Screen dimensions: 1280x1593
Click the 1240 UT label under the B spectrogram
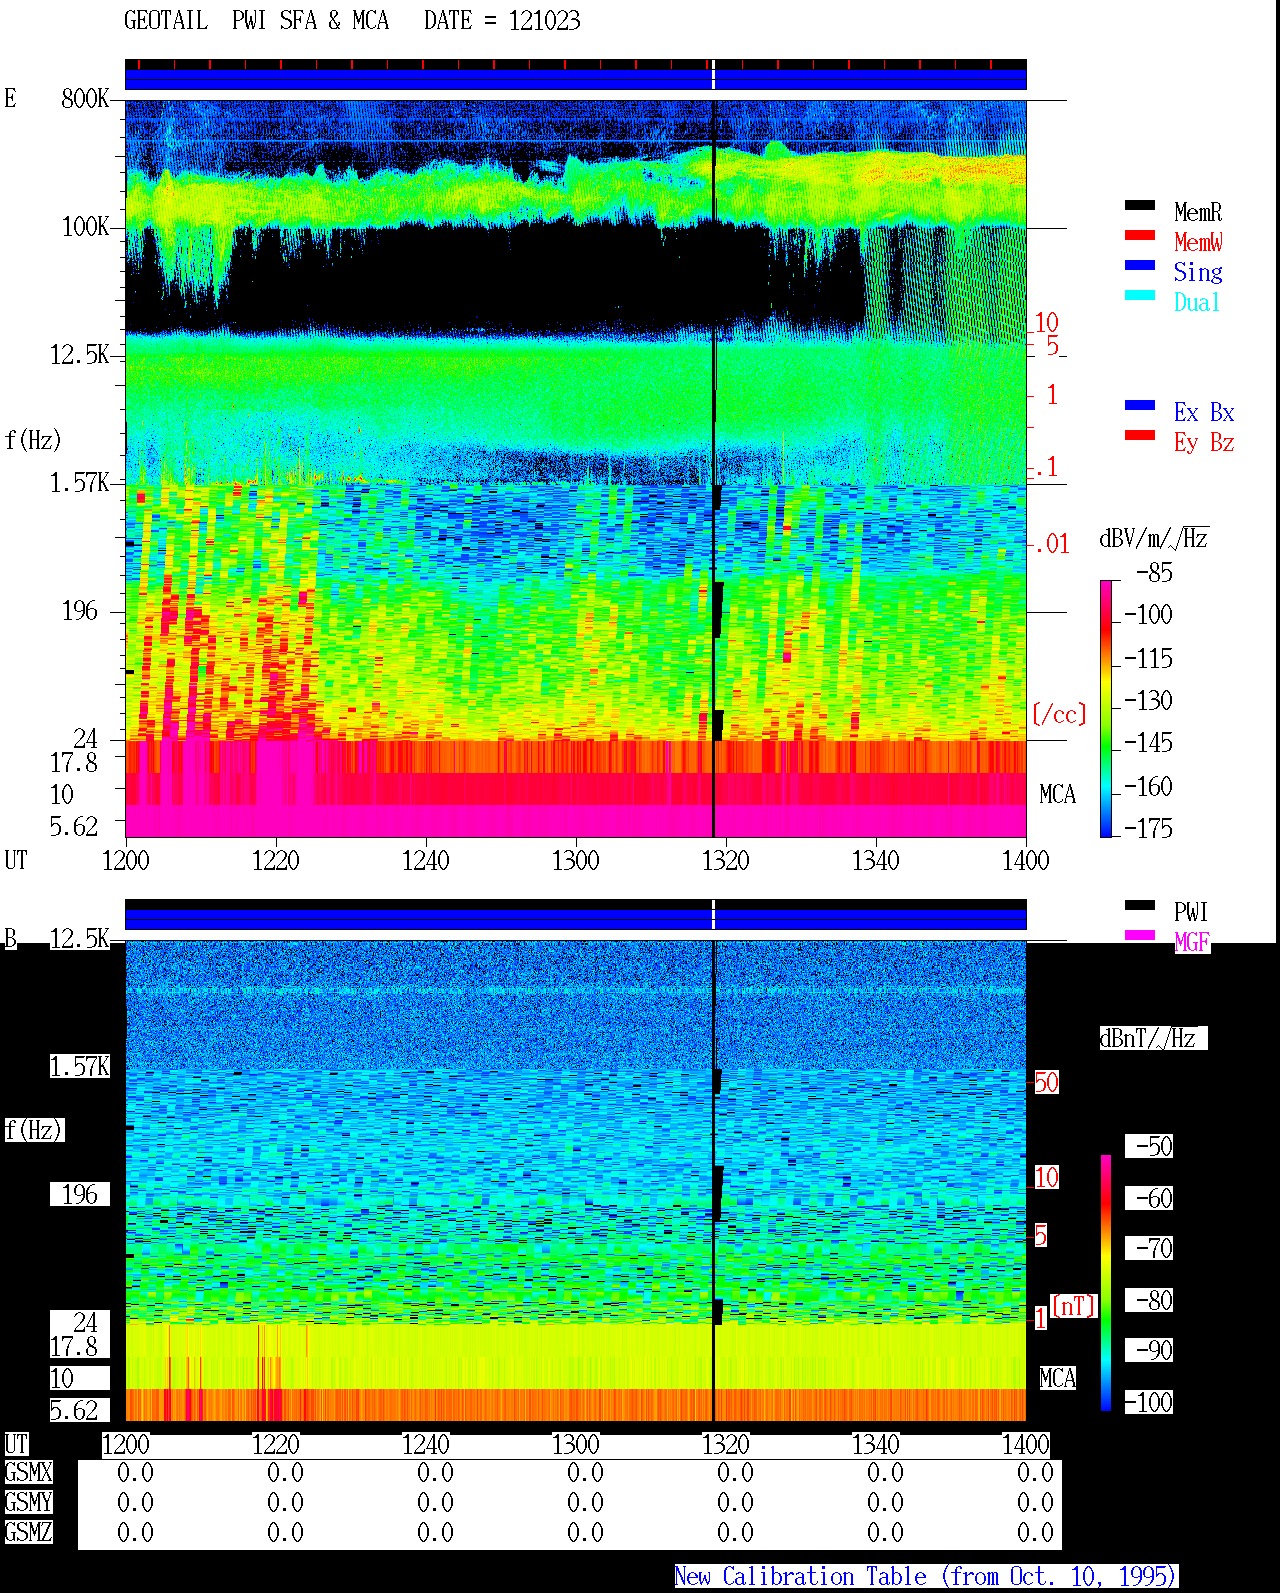pos(425,1445)
